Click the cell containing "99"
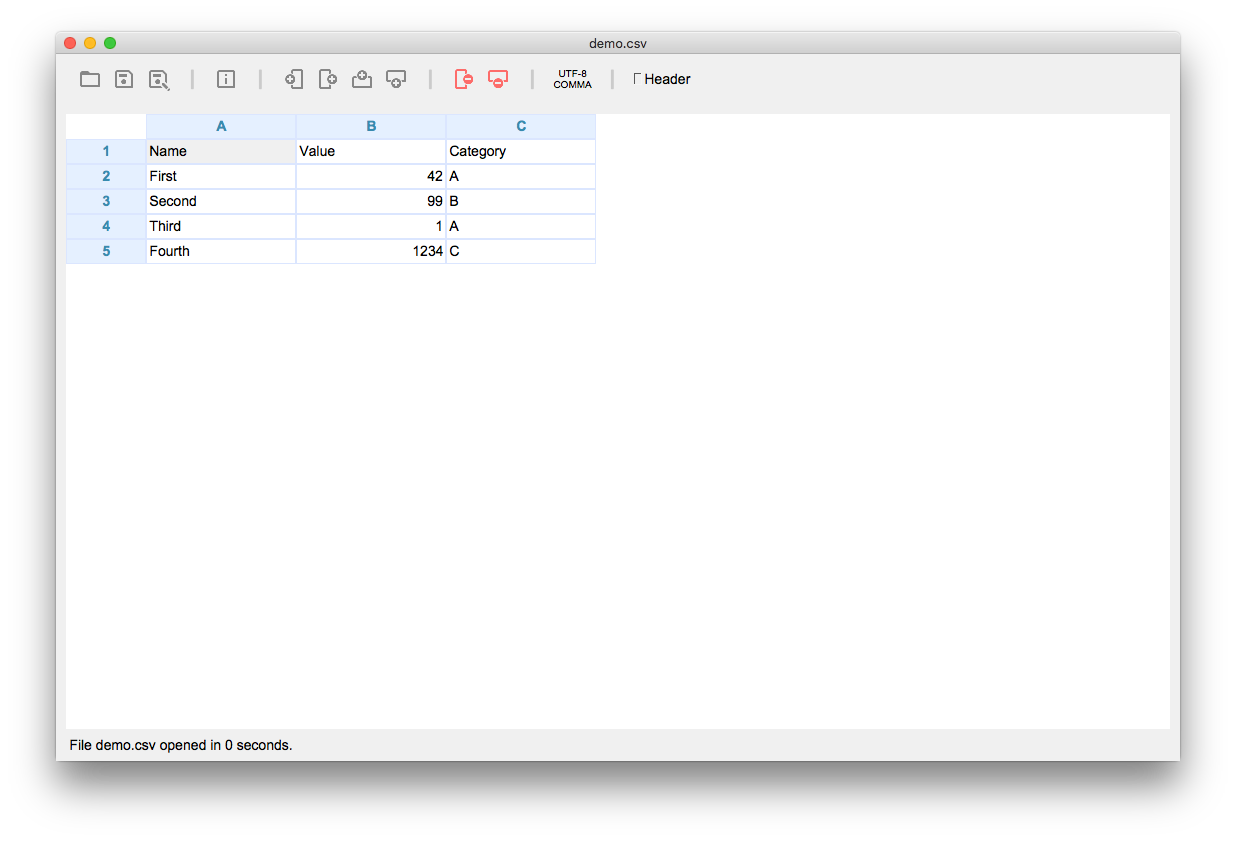 371,201
